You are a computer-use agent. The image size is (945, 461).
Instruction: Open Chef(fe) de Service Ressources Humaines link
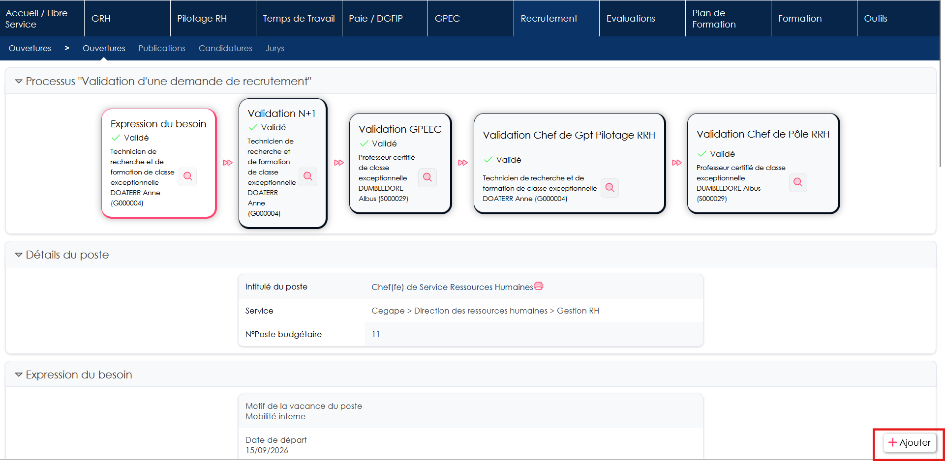click(x=453, y=287)
